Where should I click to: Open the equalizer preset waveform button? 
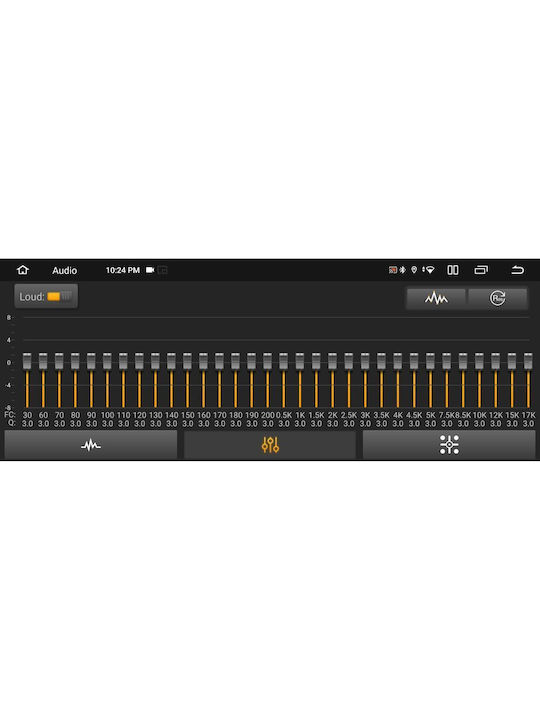tap(436, 298)
